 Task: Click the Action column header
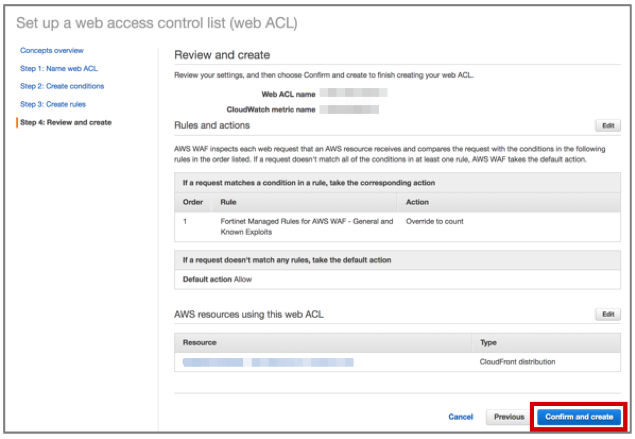click(417, 202)
